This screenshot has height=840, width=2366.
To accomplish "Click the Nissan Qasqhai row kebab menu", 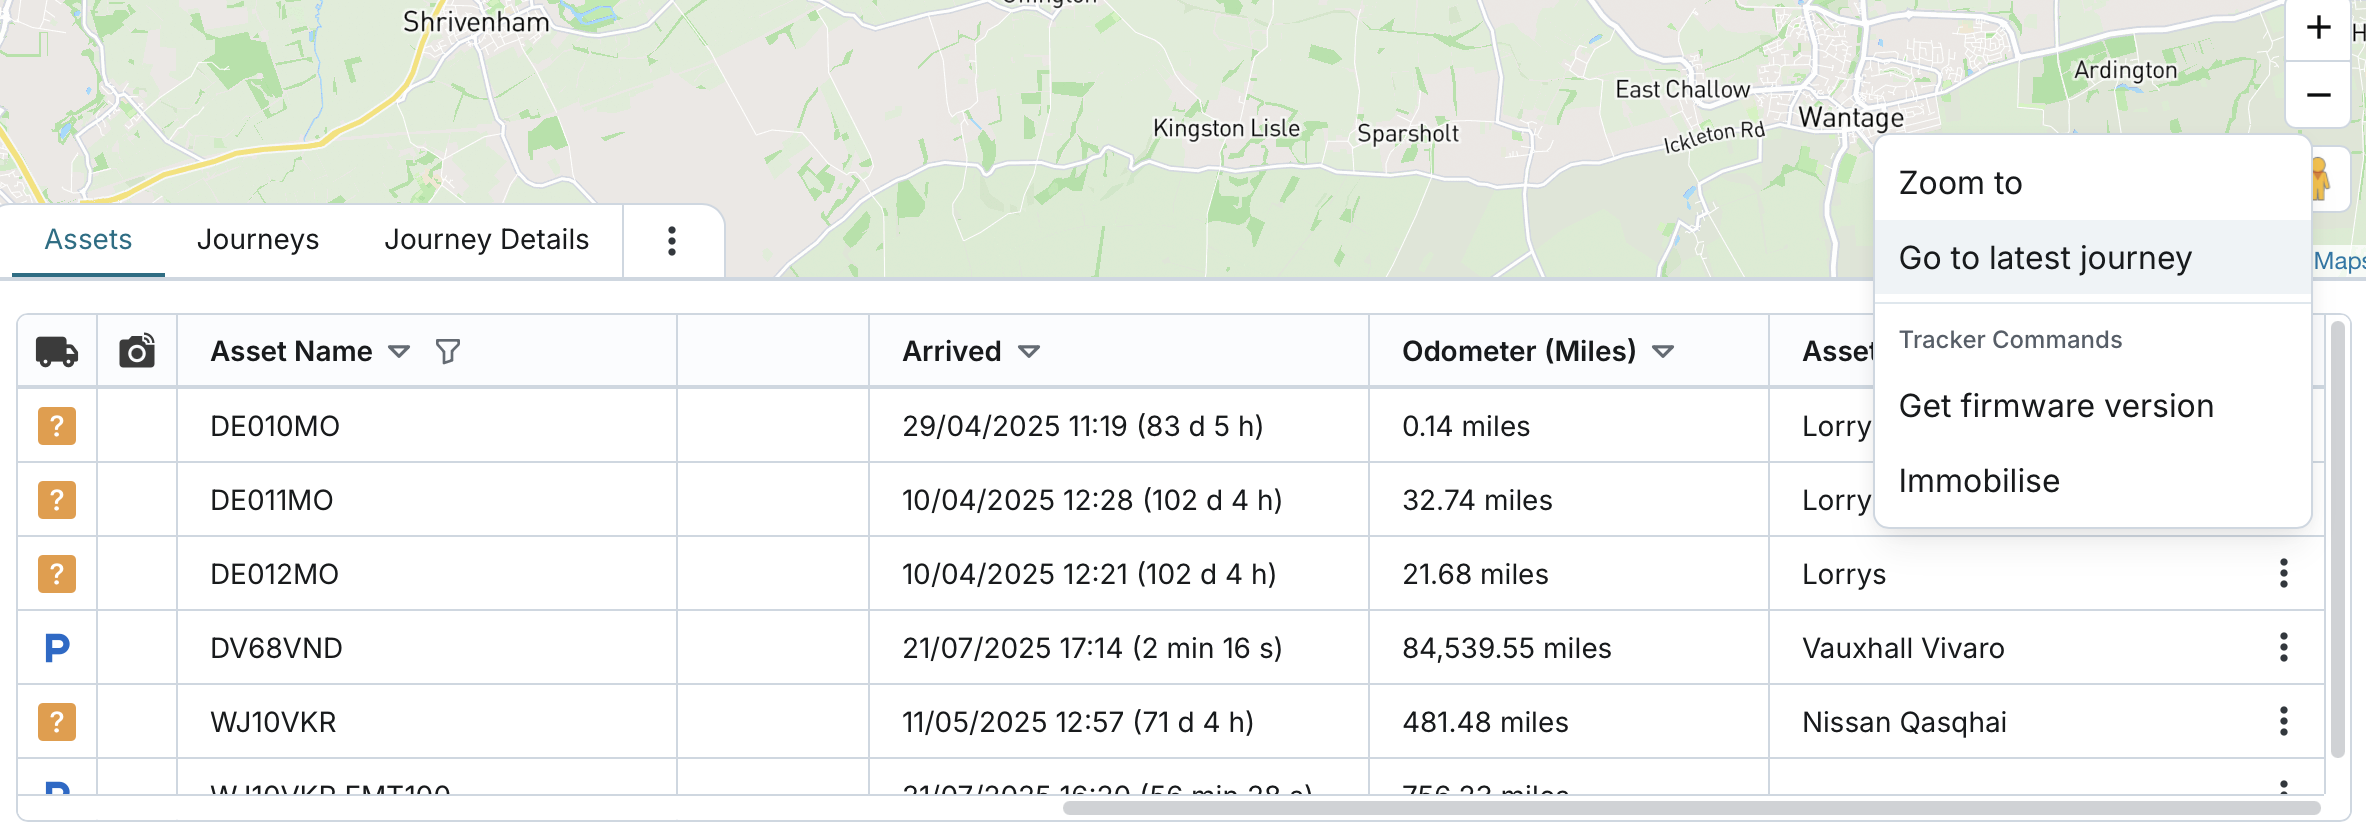I will click(x=2283, y=722).
